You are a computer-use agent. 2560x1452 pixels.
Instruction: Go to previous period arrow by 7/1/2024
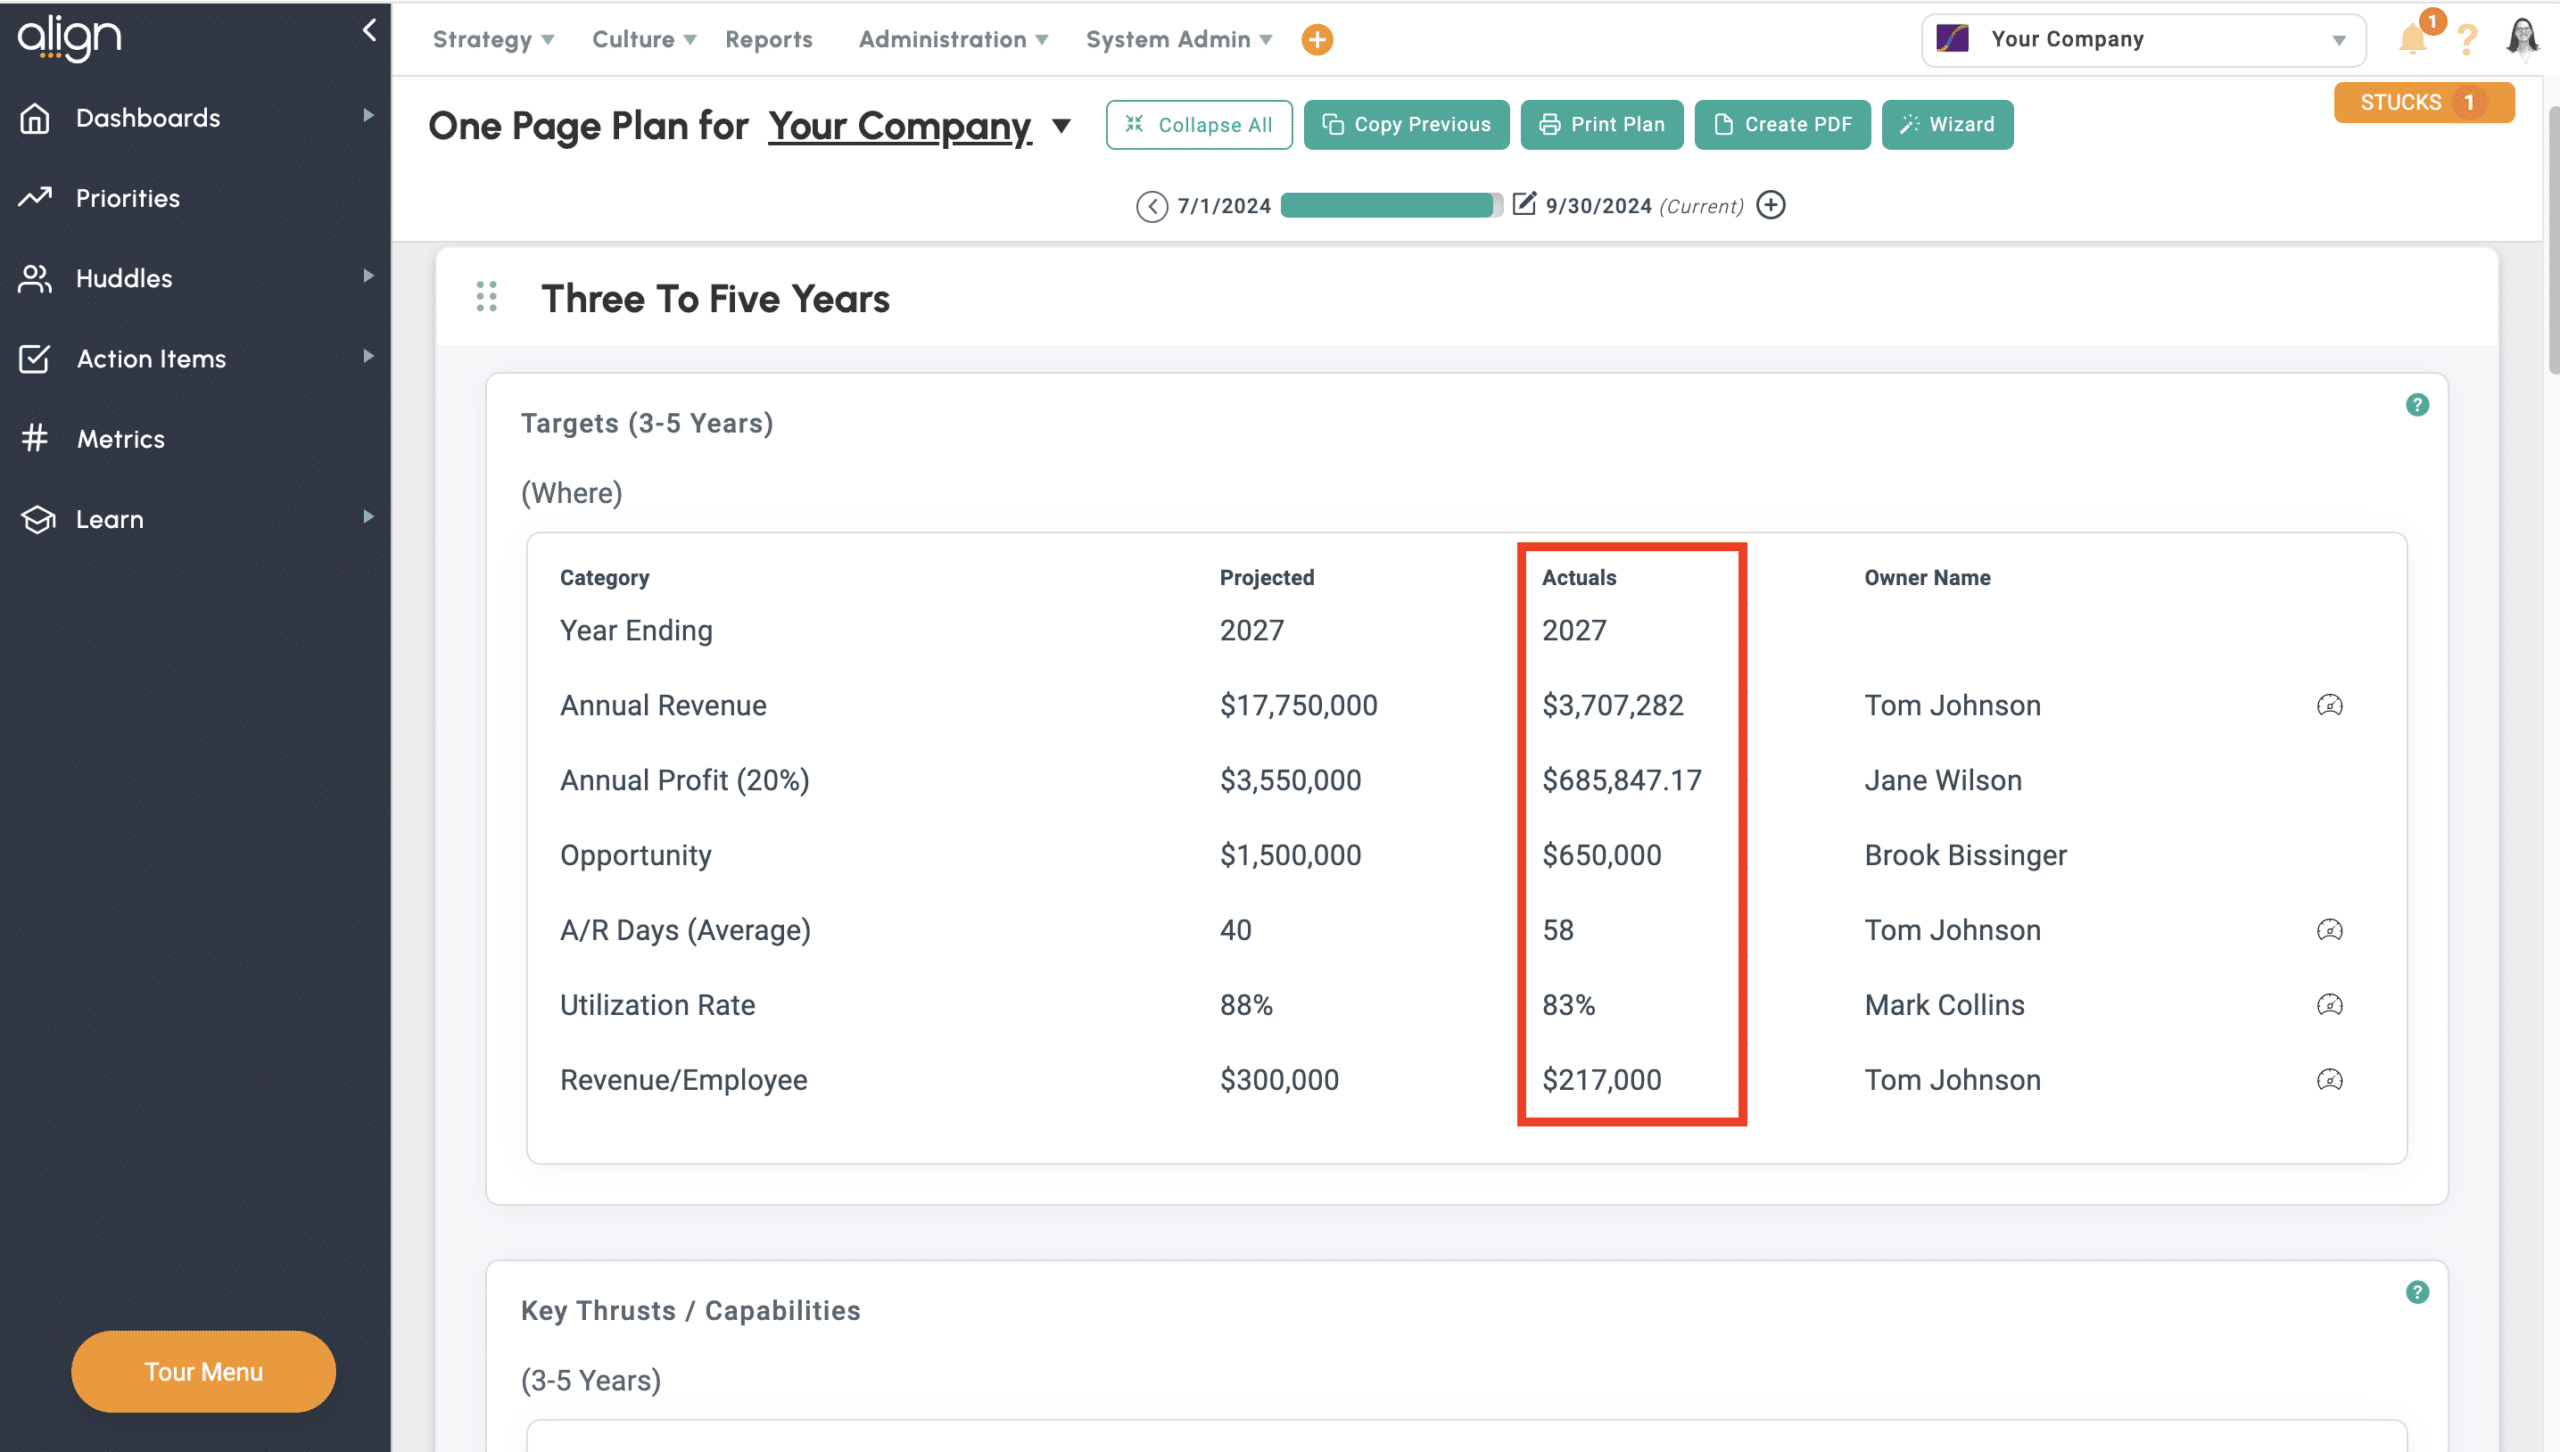coord(1151,206)
